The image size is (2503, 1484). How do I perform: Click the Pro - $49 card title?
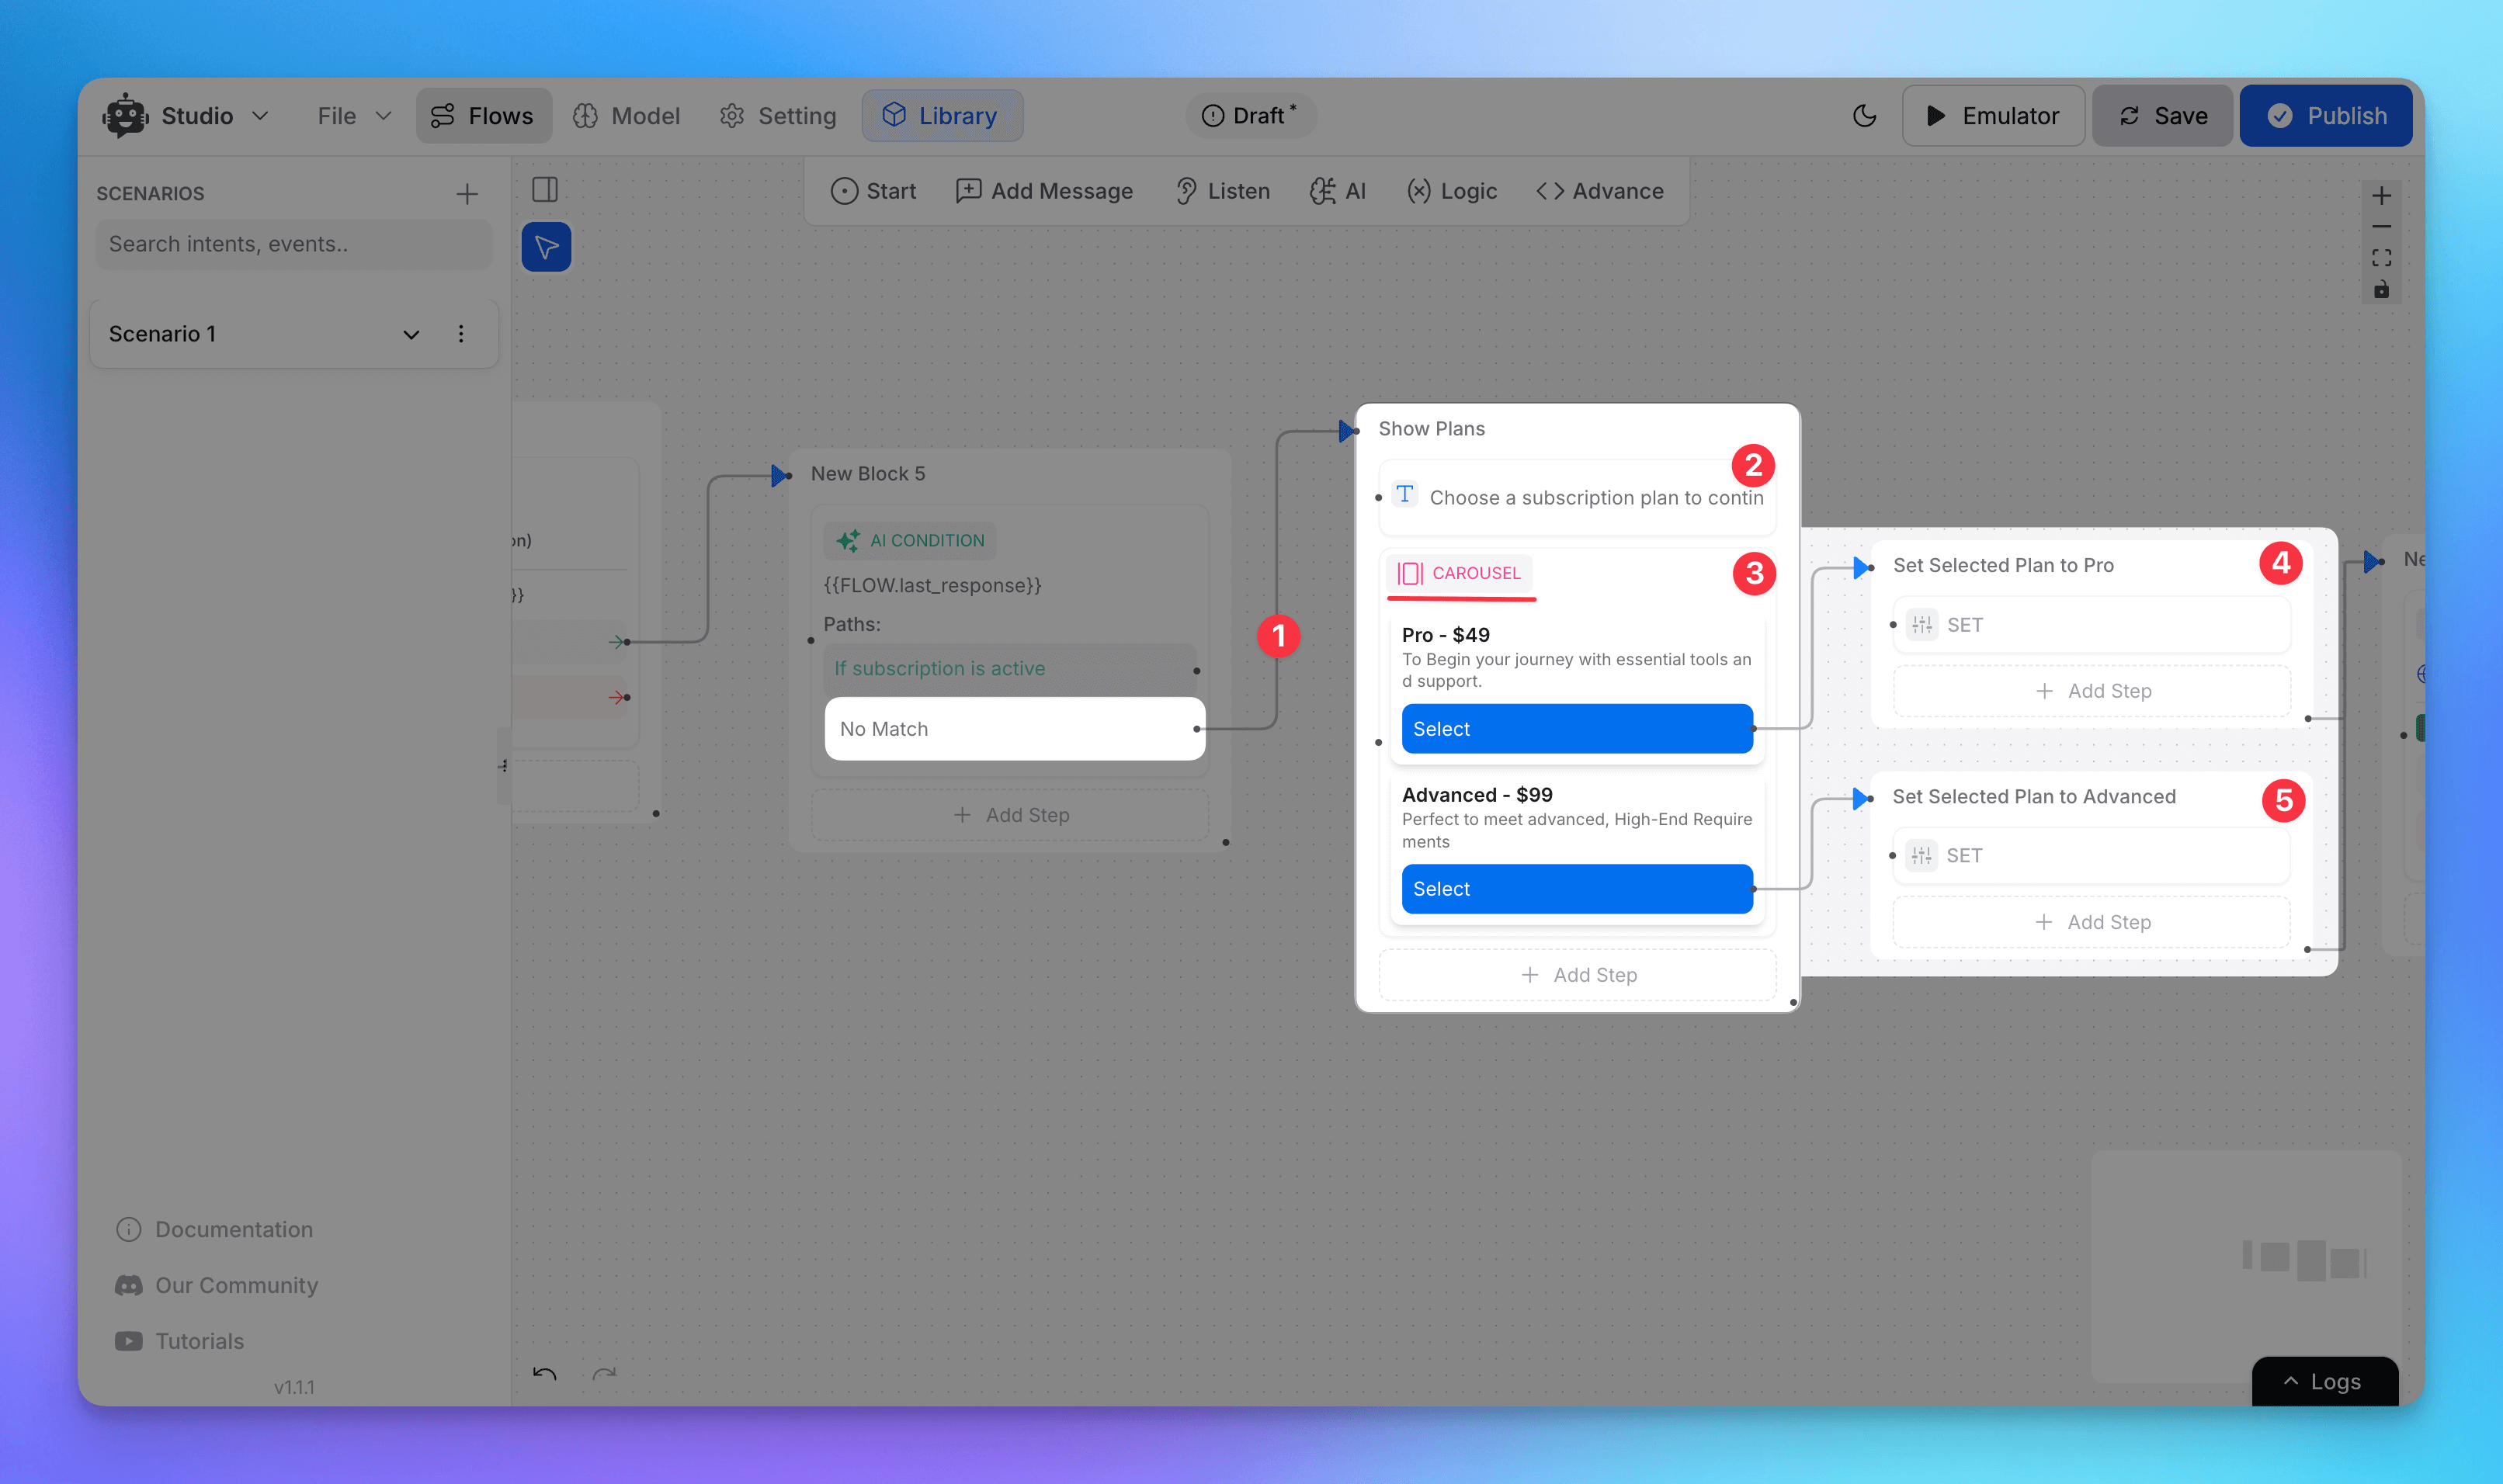[x=1445, y=635]
